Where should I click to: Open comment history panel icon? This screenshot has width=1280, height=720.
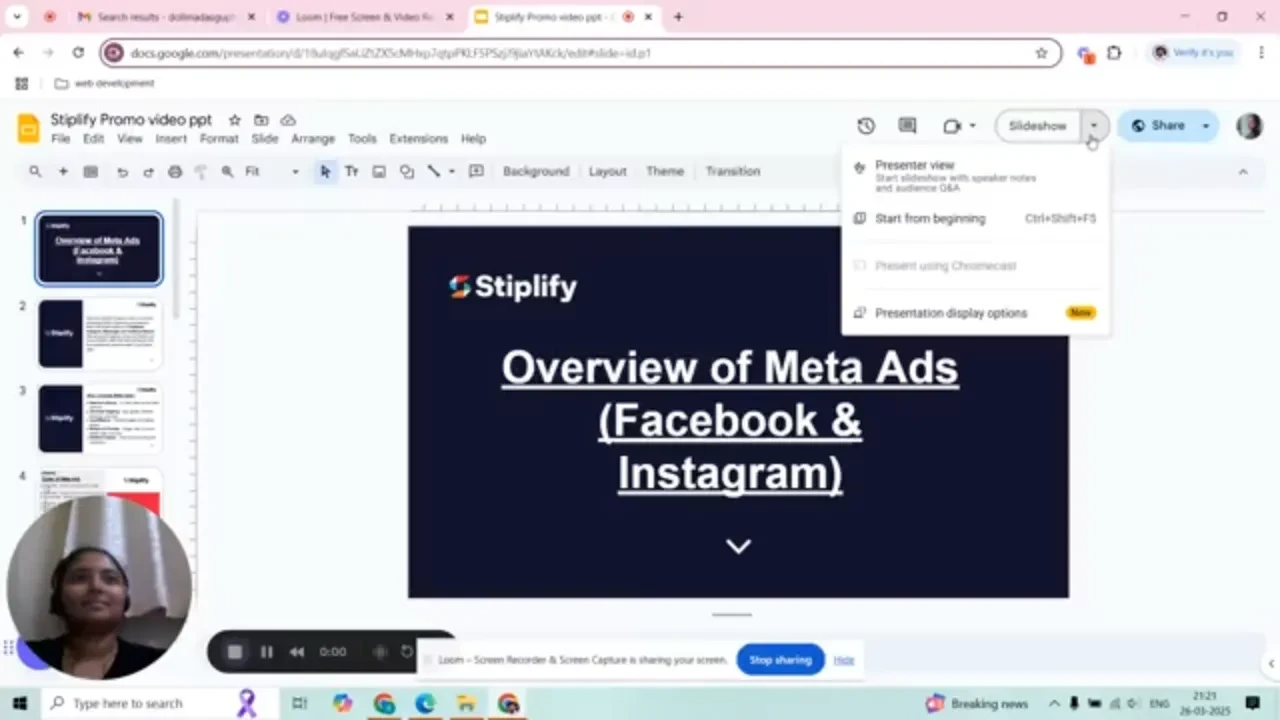click(907, 126)
